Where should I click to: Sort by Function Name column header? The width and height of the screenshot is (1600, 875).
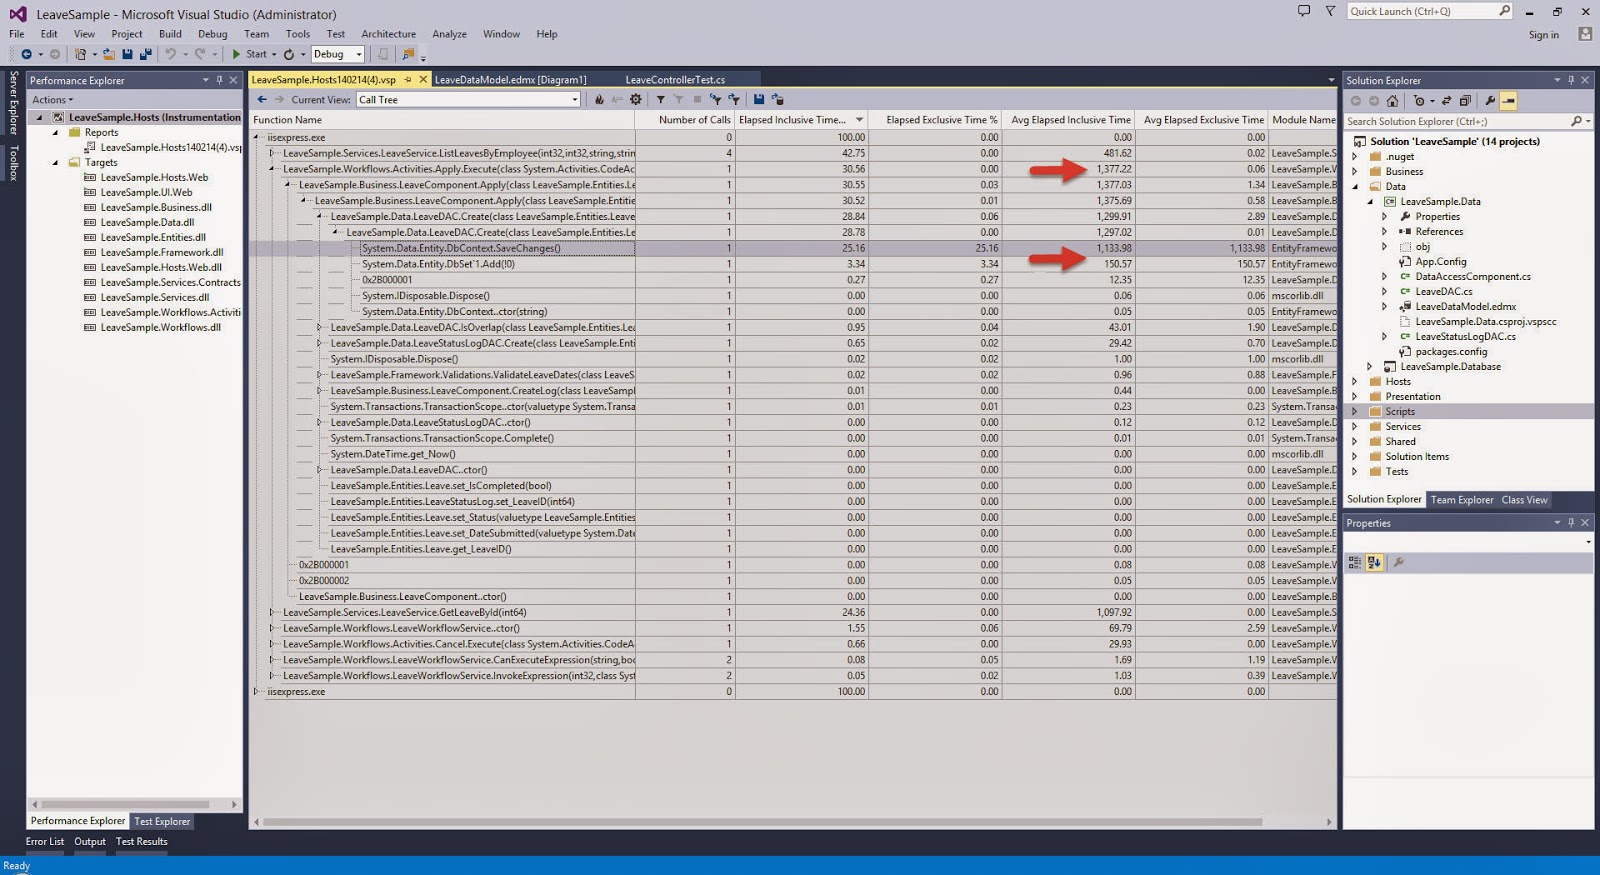tap(442, 120)
